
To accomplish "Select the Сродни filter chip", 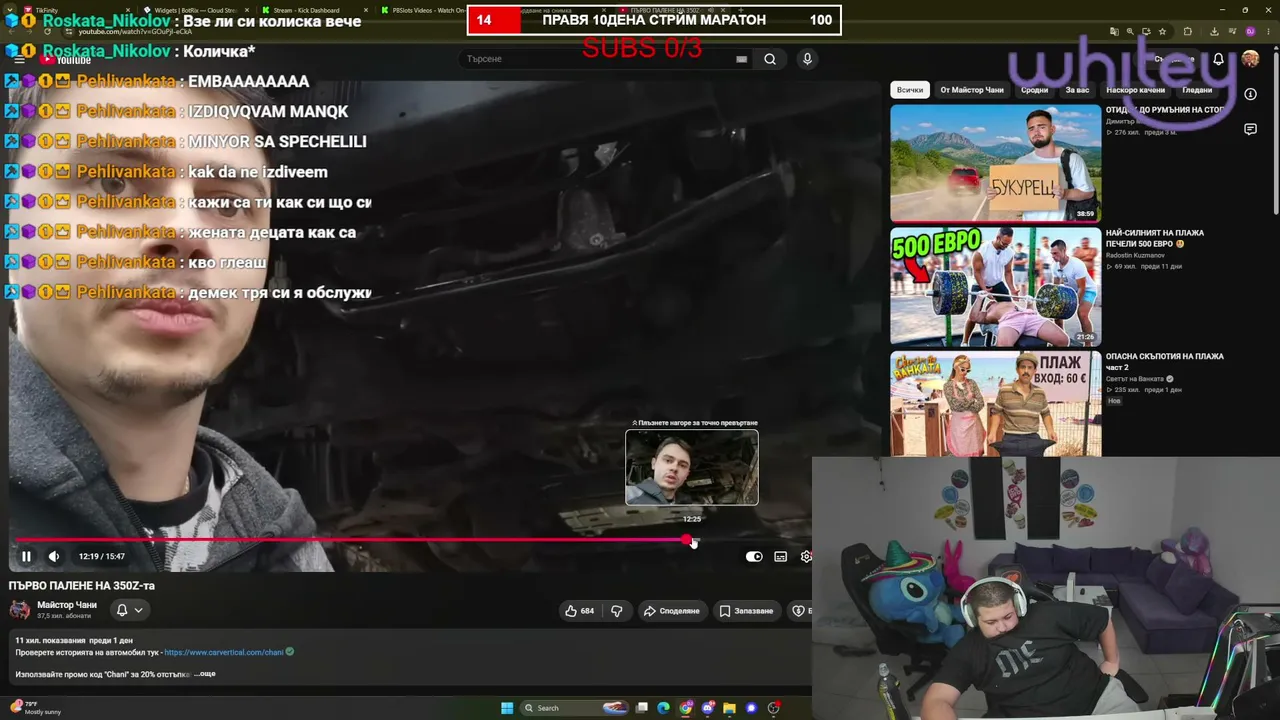I will coord(1034,90).
